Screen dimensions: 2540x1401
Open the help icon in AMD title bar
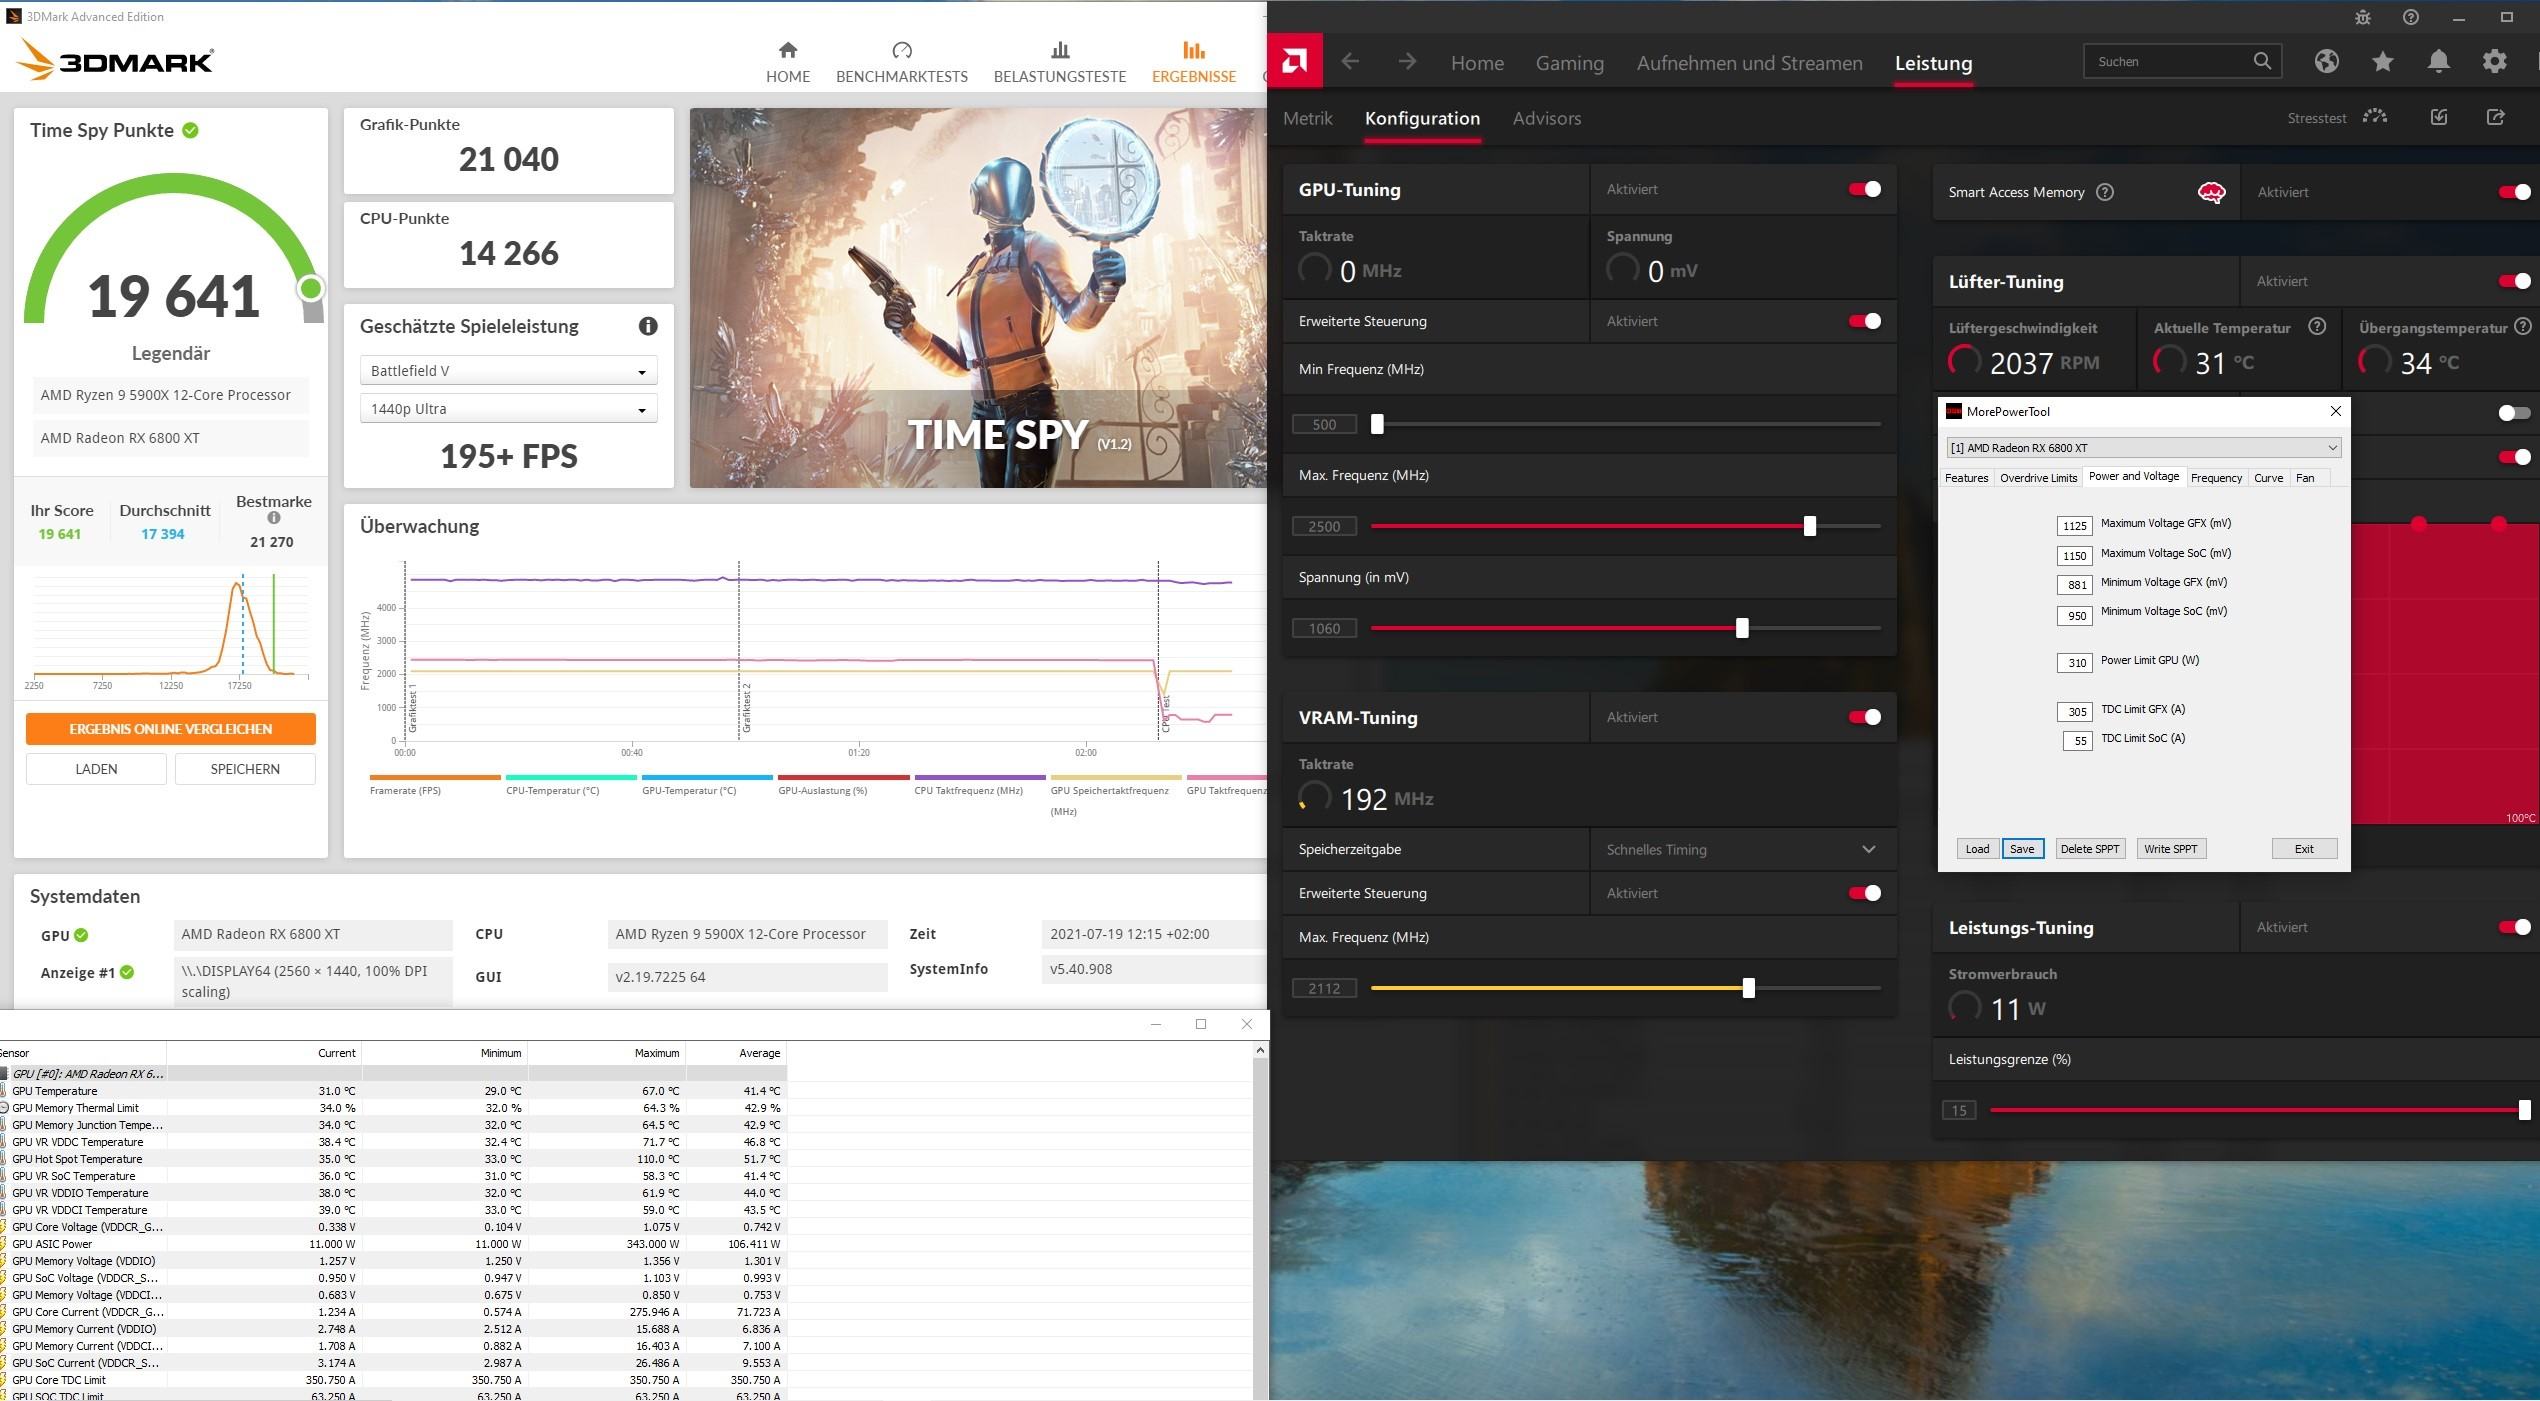(2411, 17)
